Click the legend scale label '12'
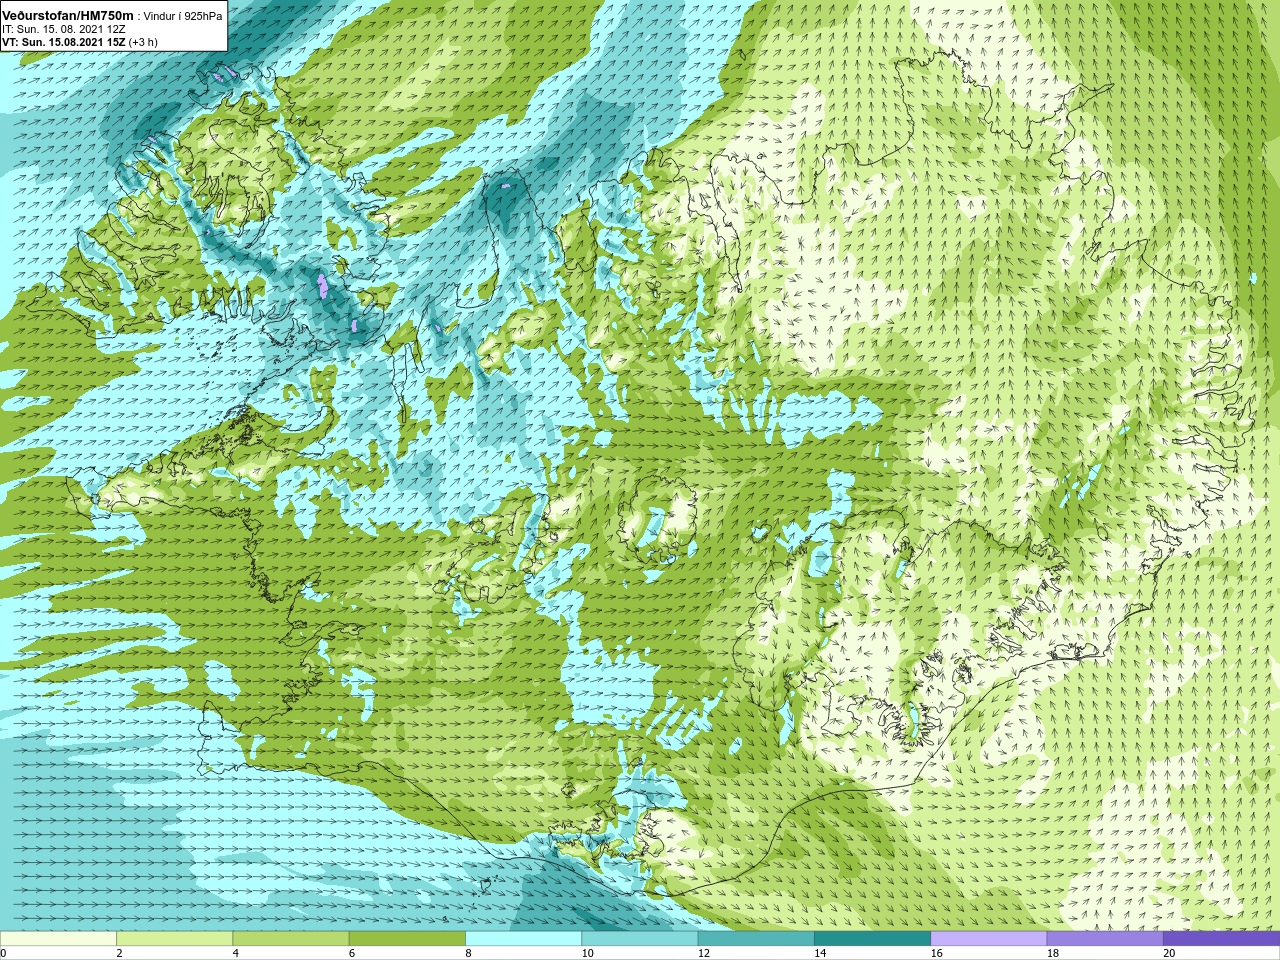The width and height of the screenshot is (1280, 960). pyautogui.click(x=704, y=953)
